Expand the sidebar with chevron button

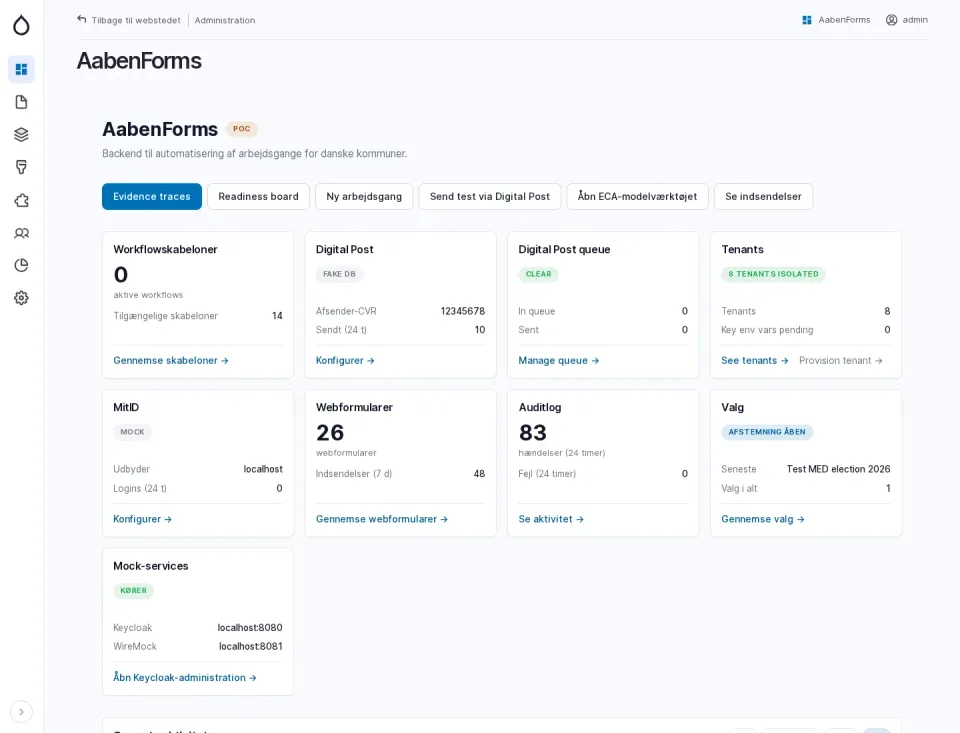21,712
